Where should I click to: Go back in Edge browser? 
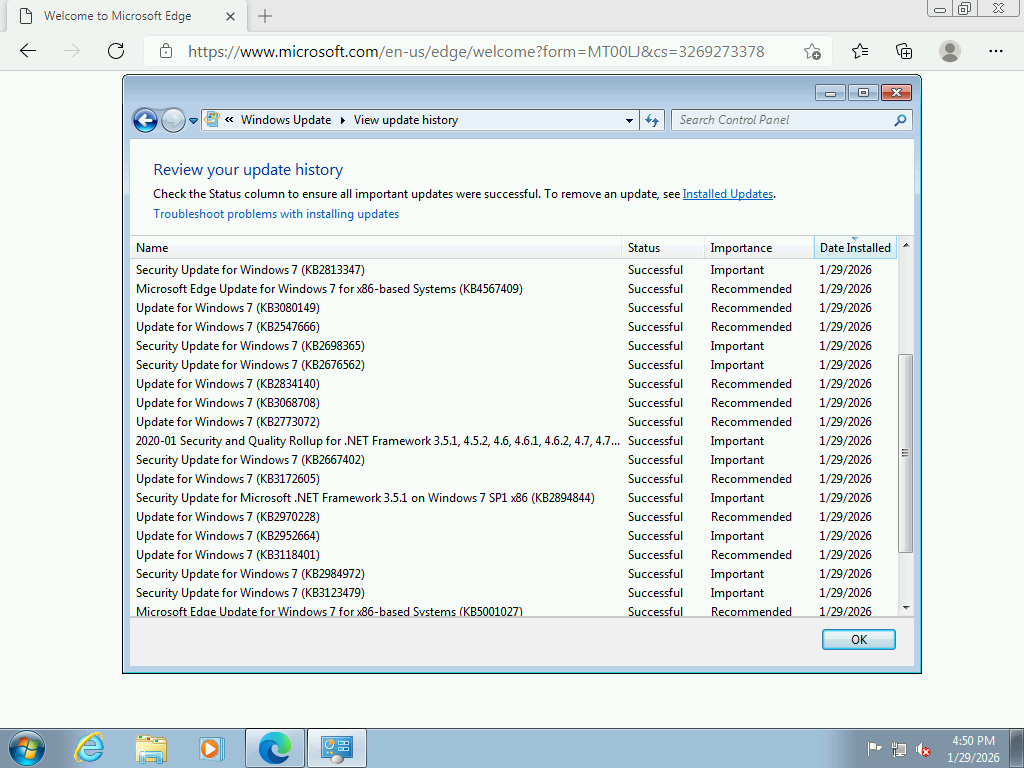(28, 51)
